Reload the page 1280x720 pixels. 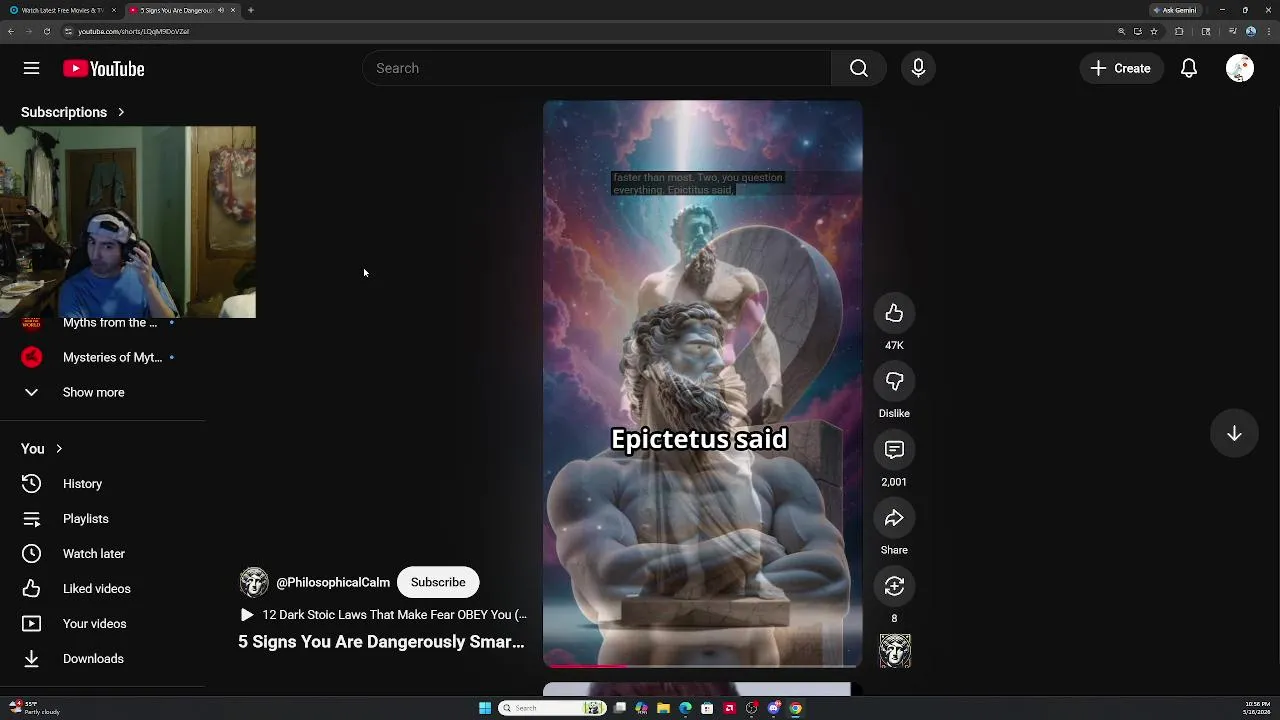[46, 31]
